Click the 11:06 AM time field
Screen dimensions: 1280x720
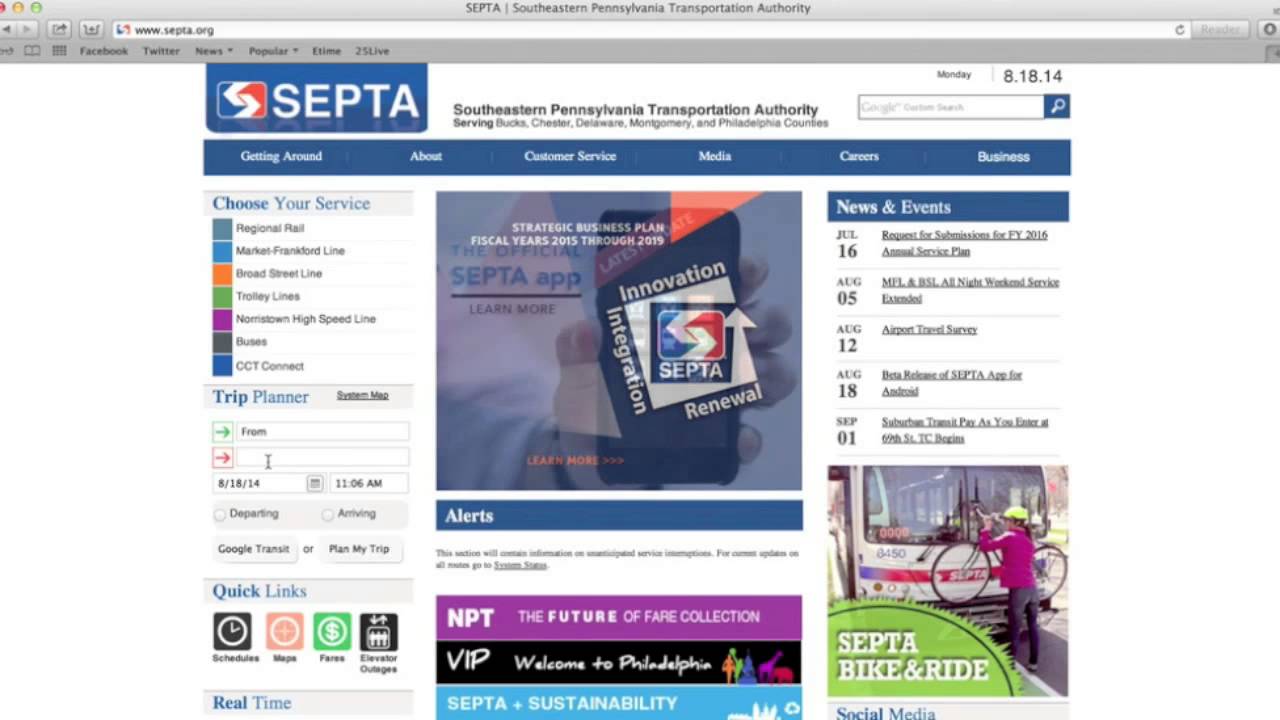coord(368,483)
